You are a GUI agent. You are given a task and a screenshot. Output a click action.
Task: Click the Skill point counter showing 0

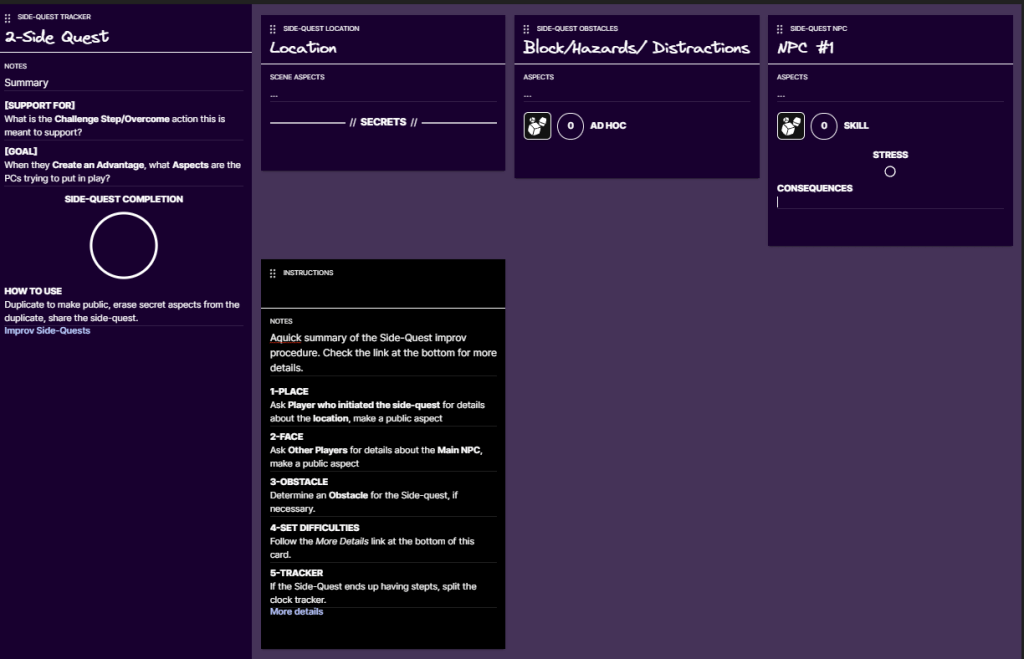[x=824, y=126]
